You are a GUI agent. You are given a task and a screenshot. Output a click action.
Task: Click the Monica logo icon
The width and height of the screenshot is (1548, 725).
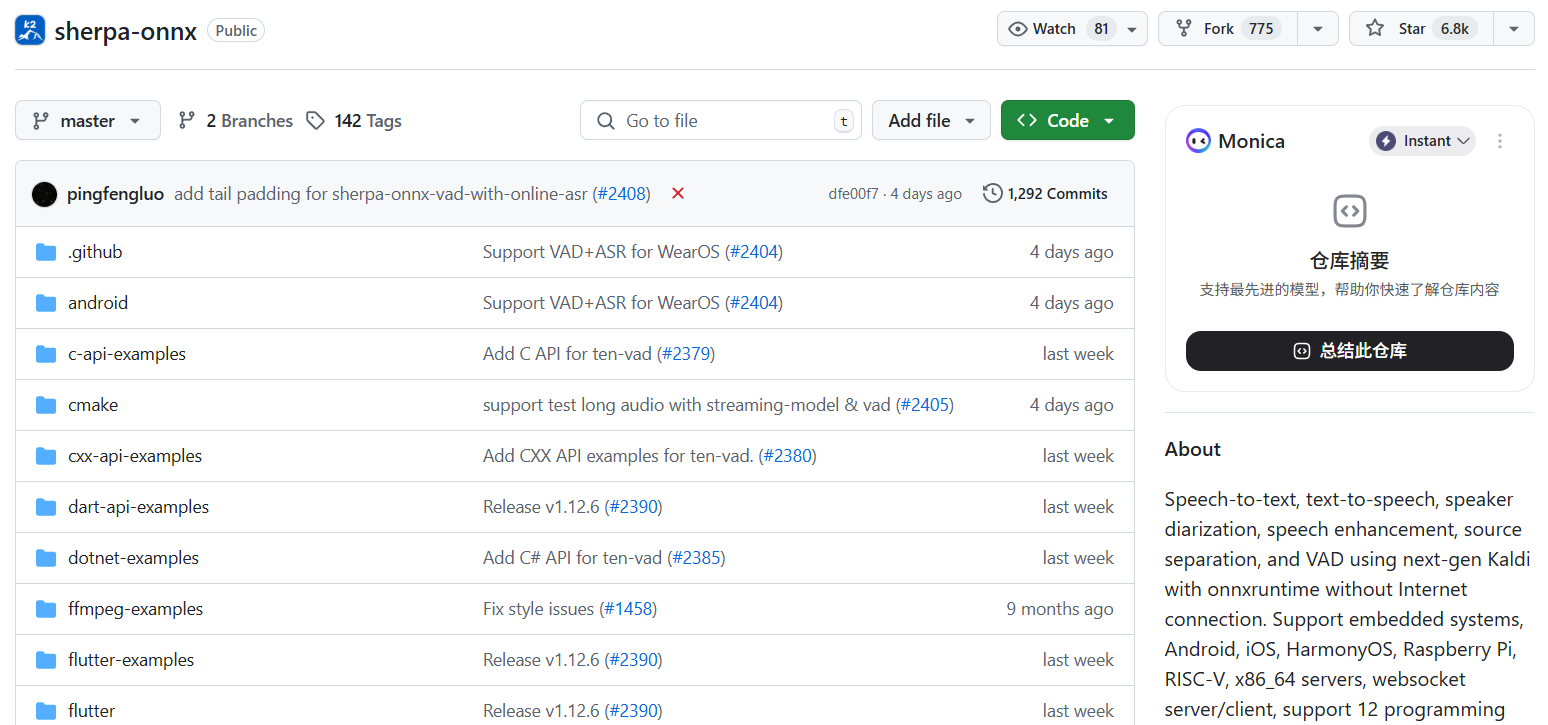[1198, 141]
